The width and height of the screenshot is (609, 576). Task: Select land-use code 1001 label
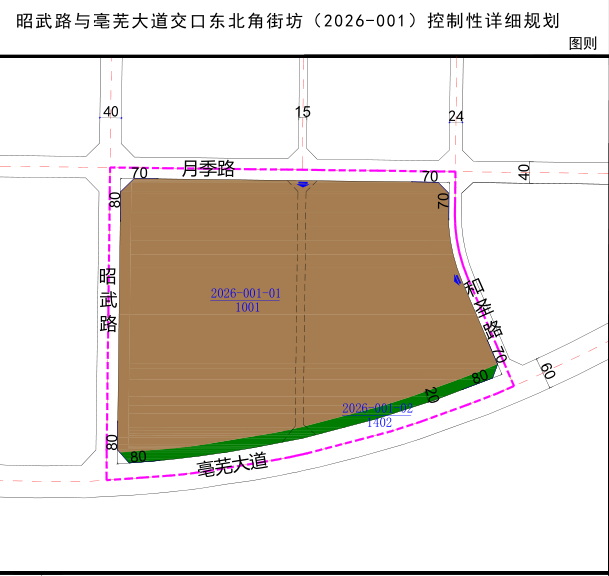(x=248, y=308)
